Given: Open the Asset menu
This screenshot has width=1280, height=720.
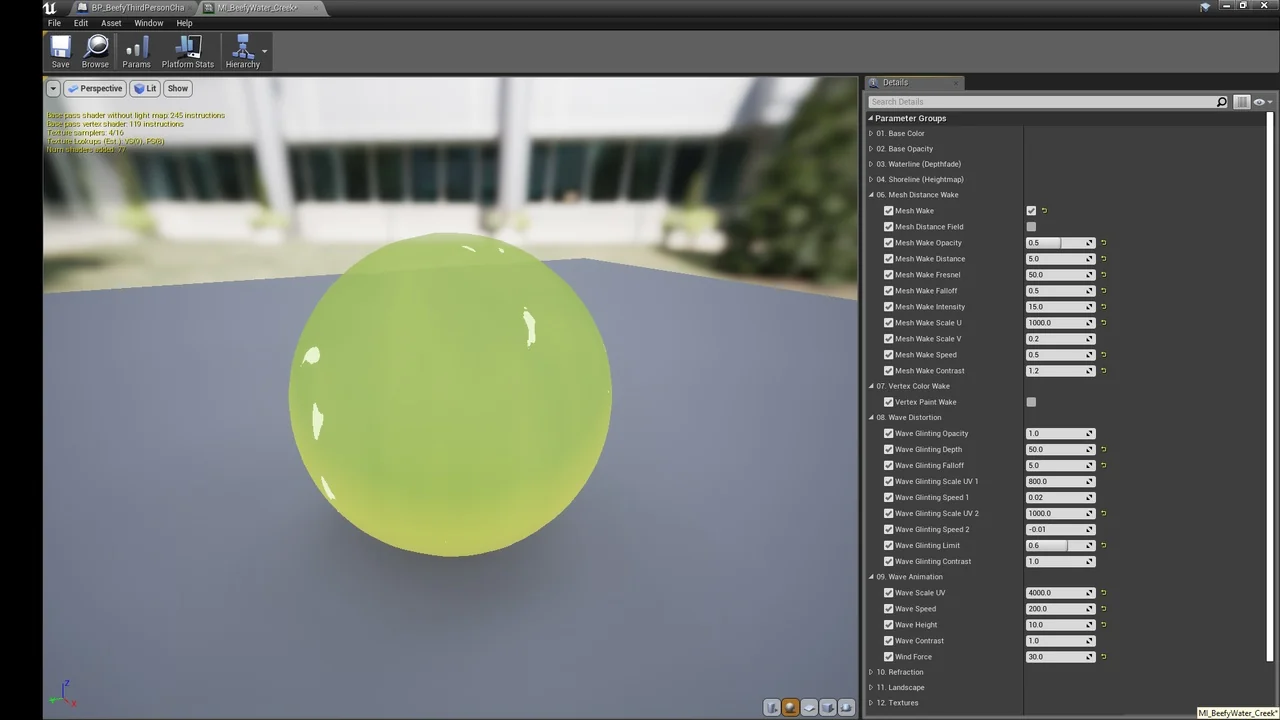Looking at the screenshot, I should [111, 23].
